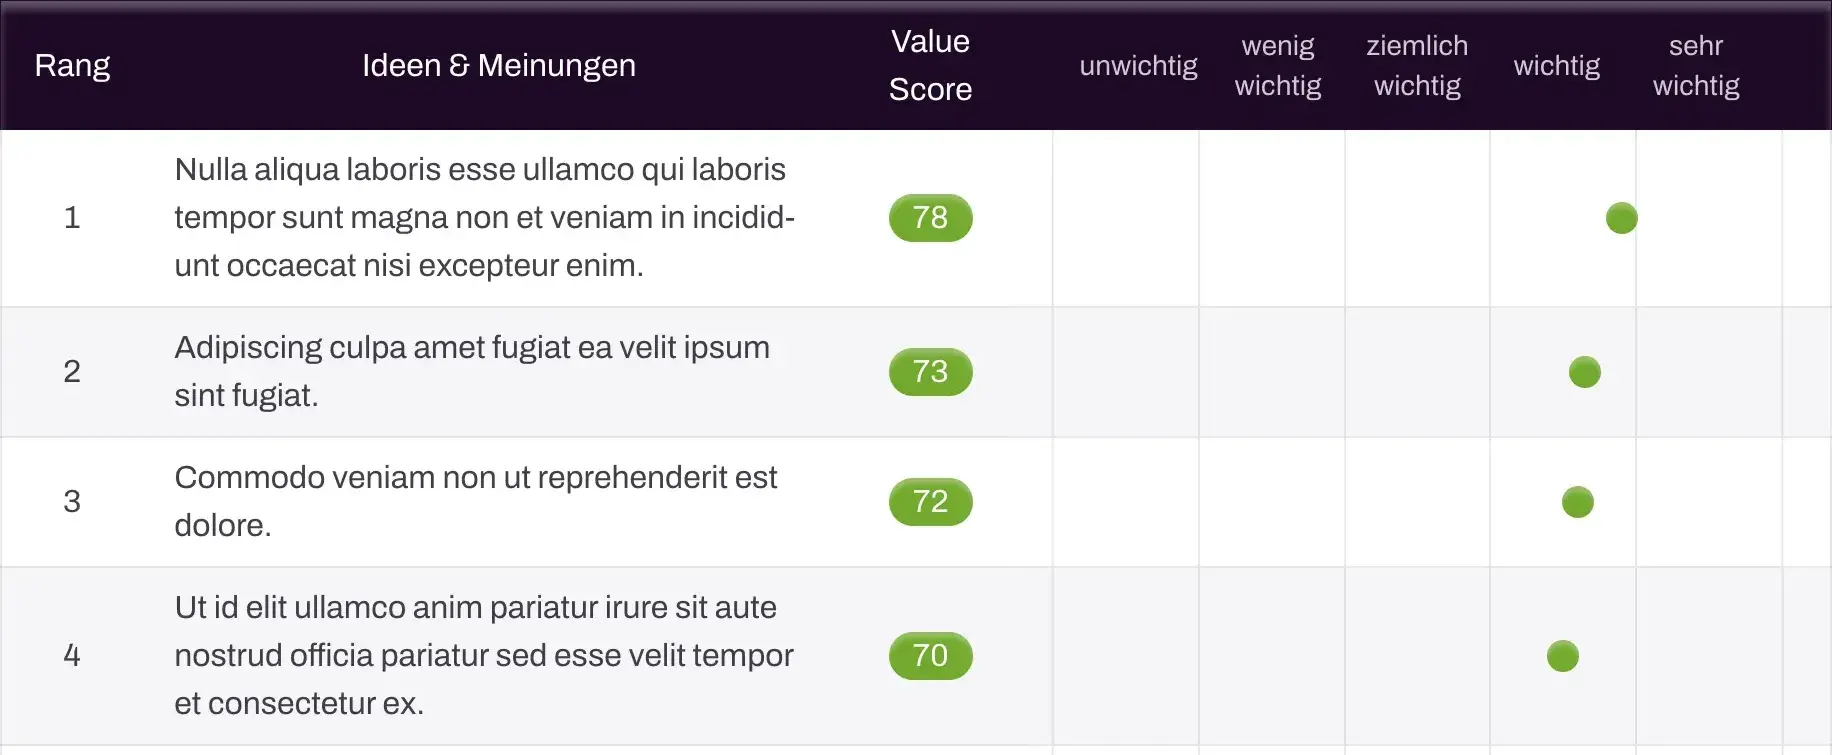
Task: Click the green 73 score badge
Action: (930, 372)
